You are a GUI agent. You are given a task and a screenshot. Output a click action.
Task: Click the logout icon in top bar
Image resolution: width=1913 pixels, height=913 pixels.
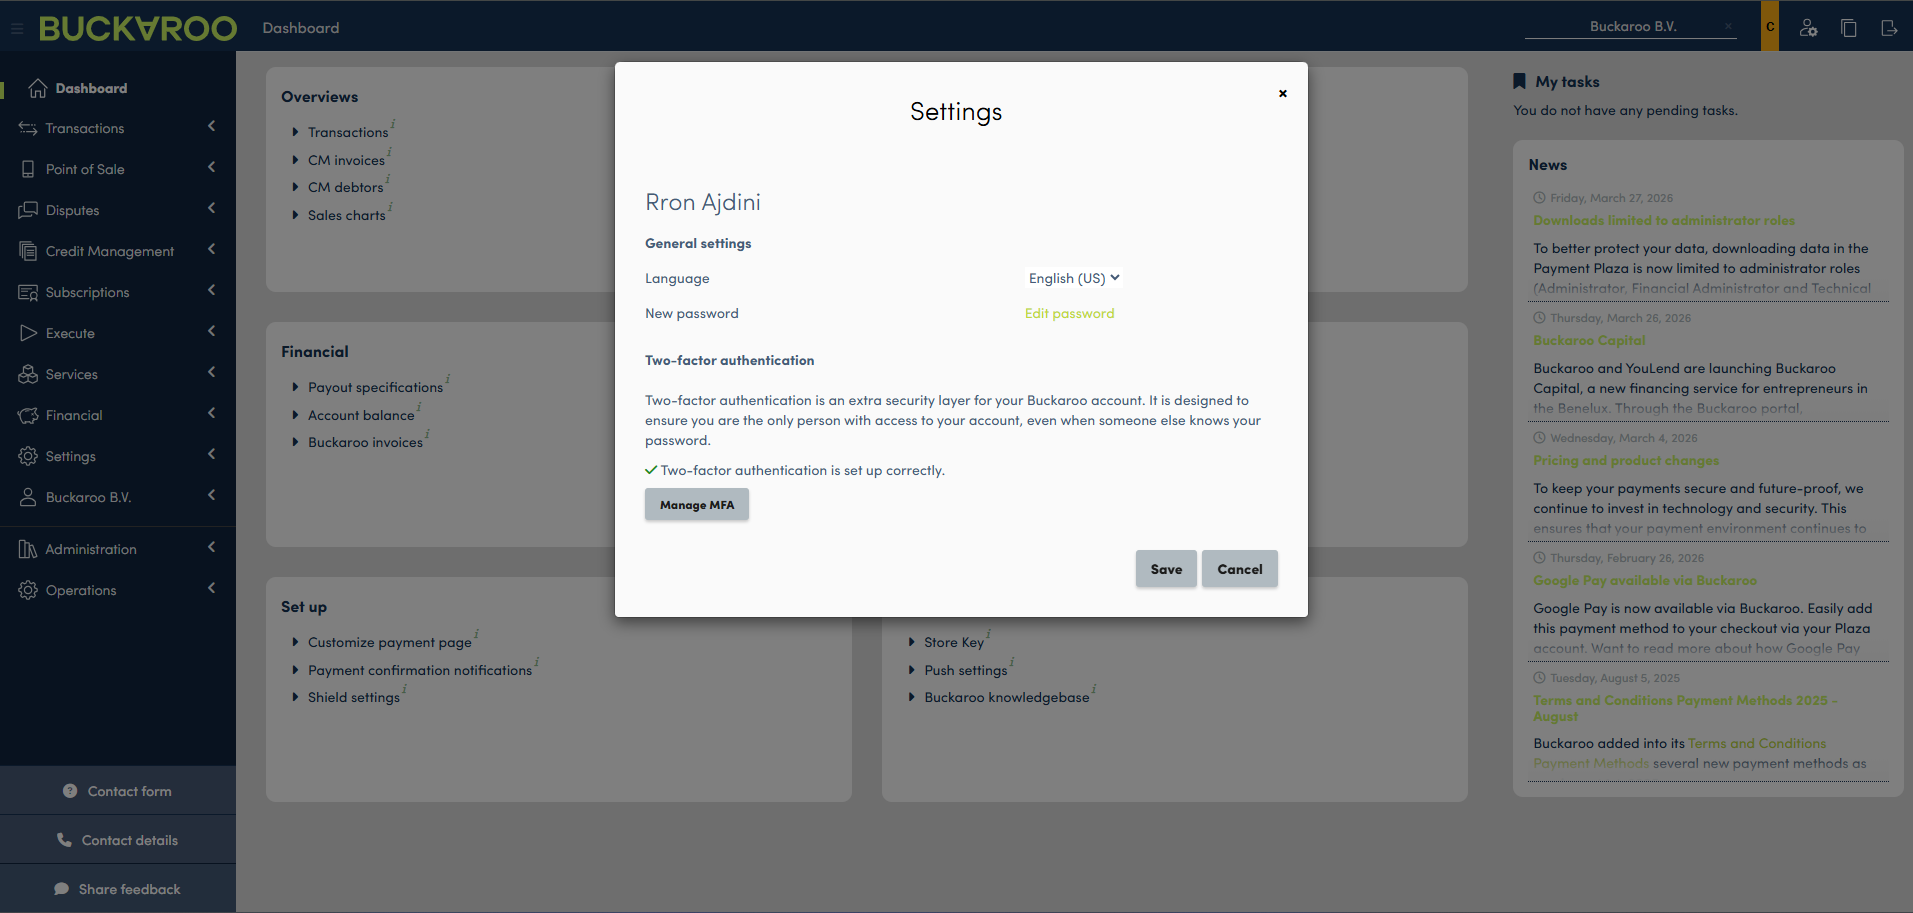click(1889, 28)
